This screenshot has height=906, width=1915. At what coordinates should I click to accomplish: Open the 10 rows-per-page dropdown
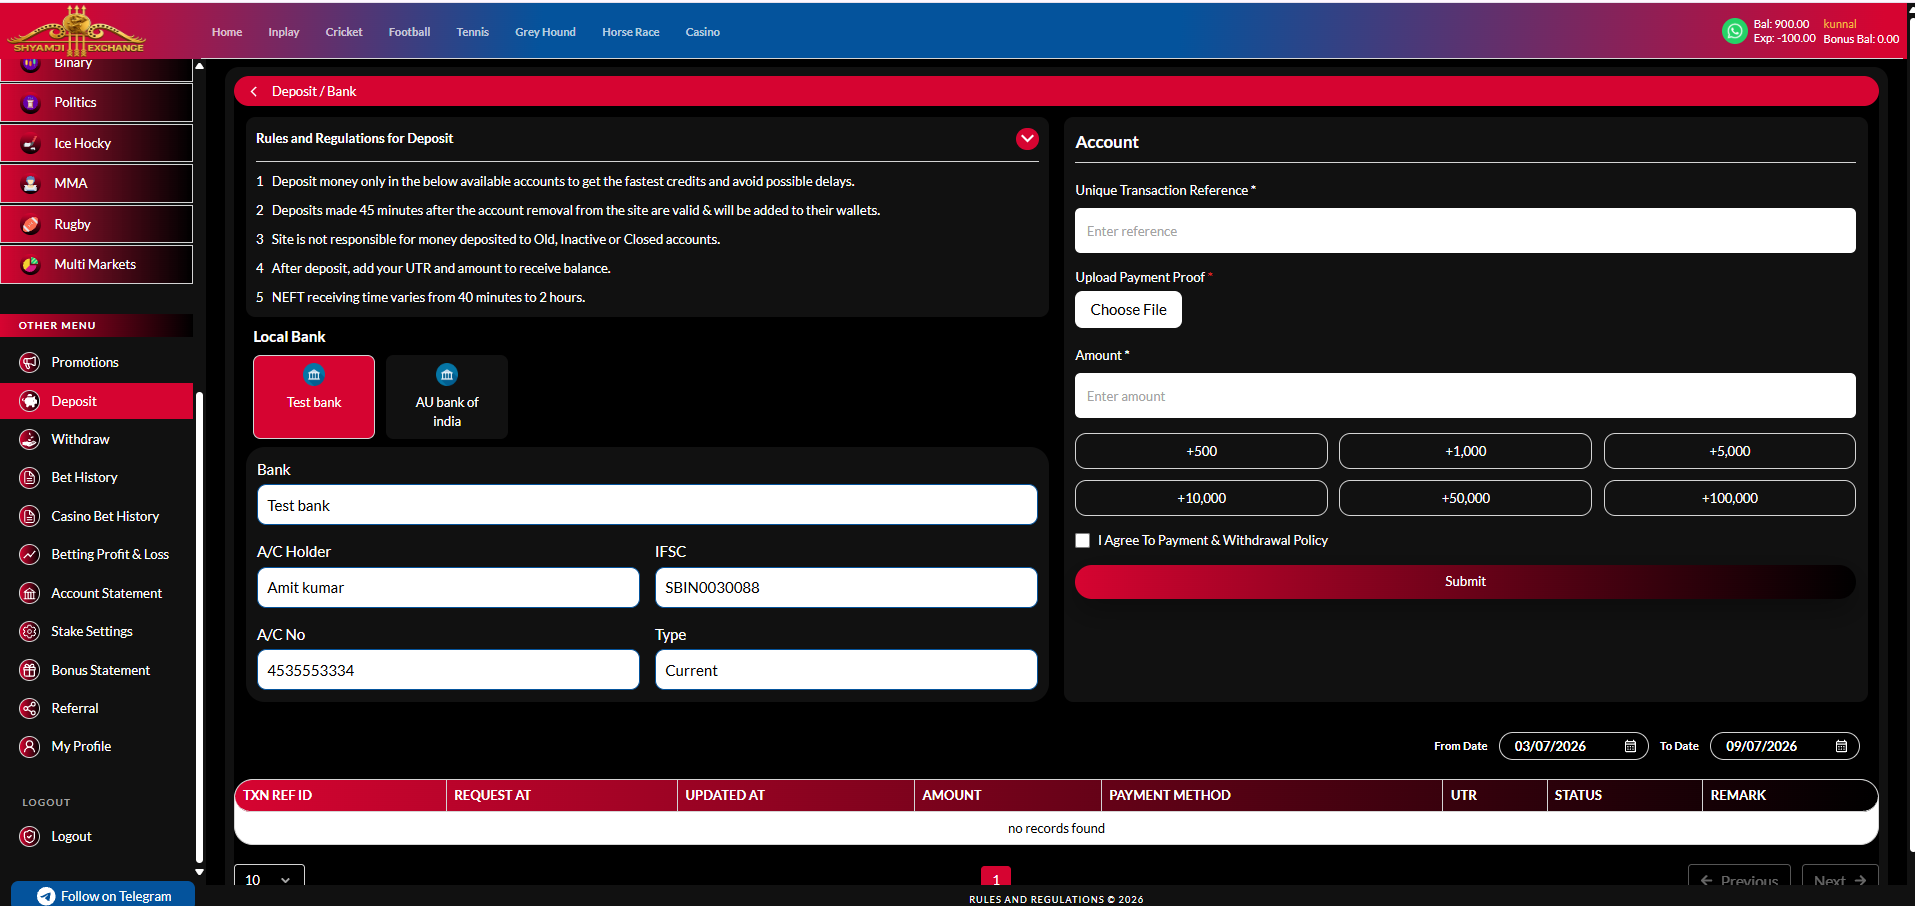point(269,879)
